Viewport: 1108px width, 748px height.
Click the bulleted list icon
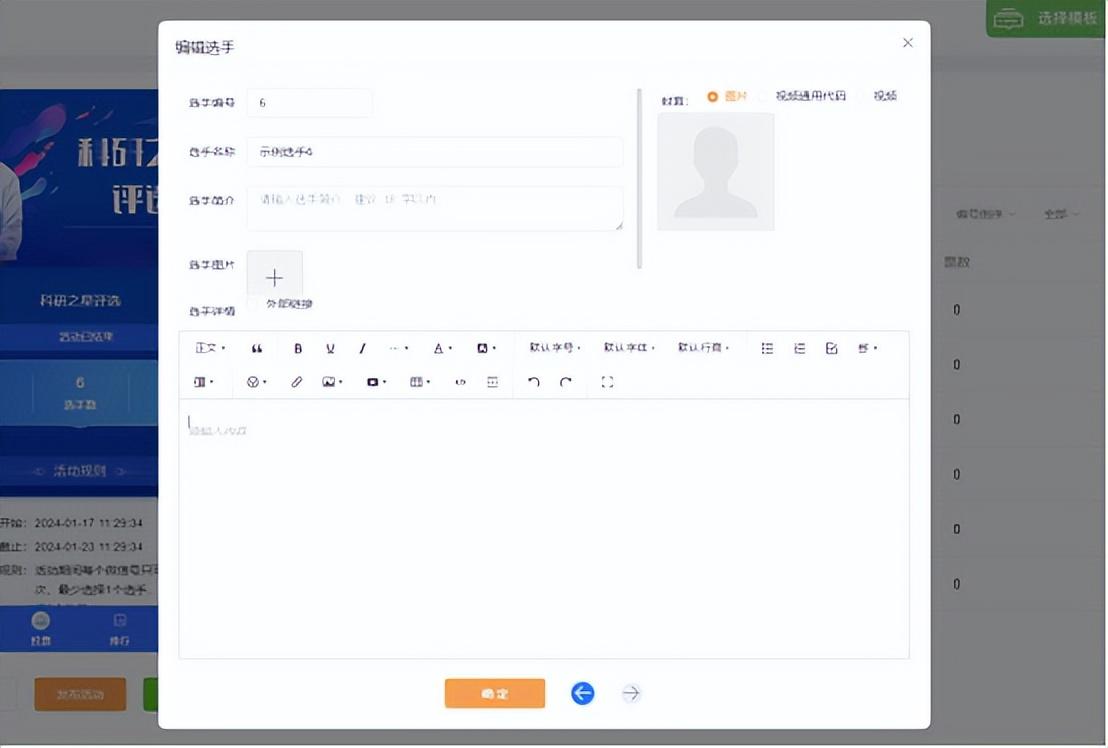click(767, 349)
